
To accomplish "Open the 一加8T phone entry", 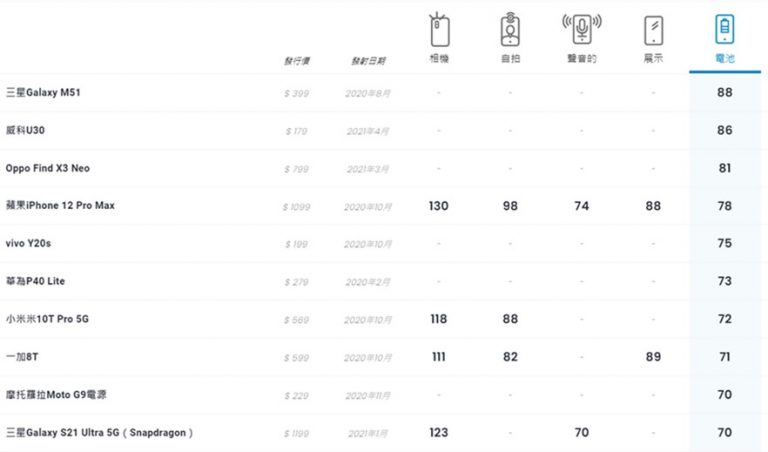I will click(22, 357).
